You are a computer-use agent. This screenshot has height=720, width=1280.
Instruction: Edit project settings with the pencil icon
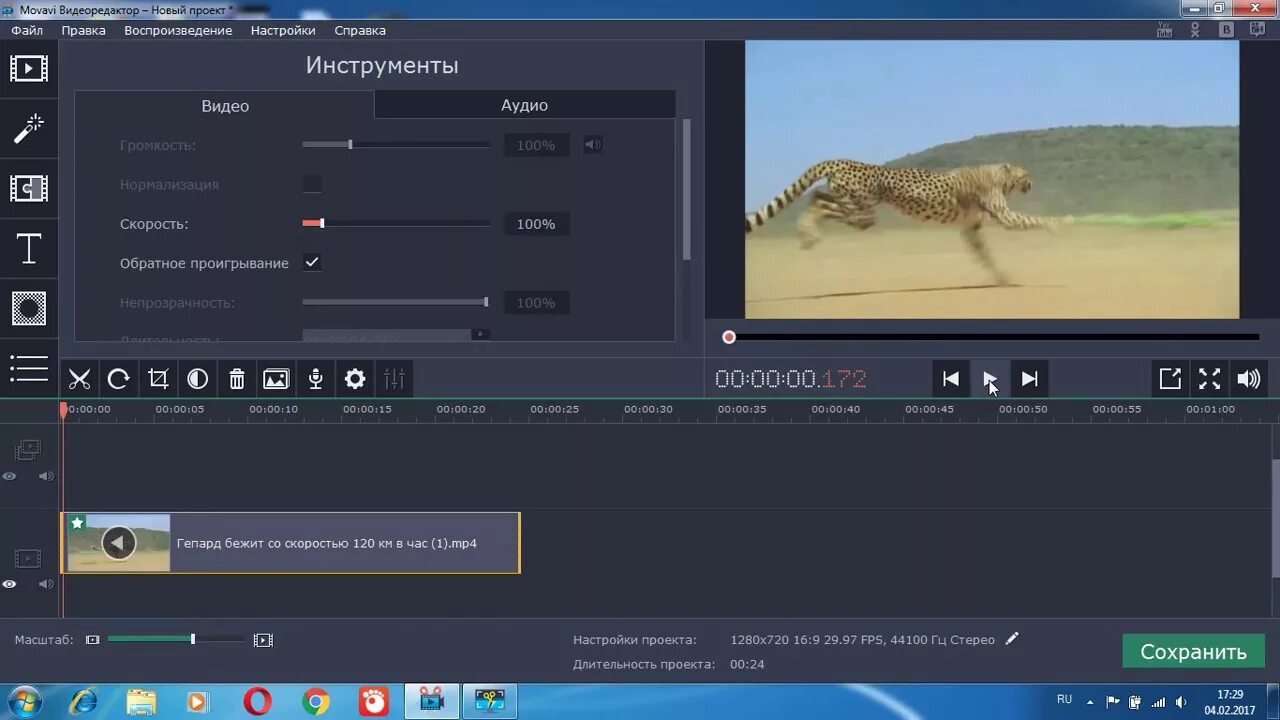[x=1011, y=639]
